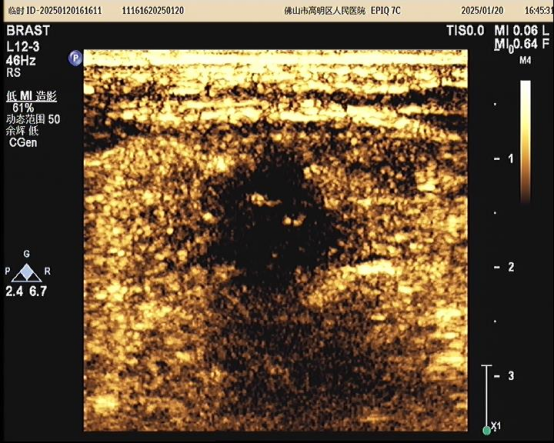Click the P label left of the triangle
The height and width of the screenshot is (443, 554).
tap(8, 271)
